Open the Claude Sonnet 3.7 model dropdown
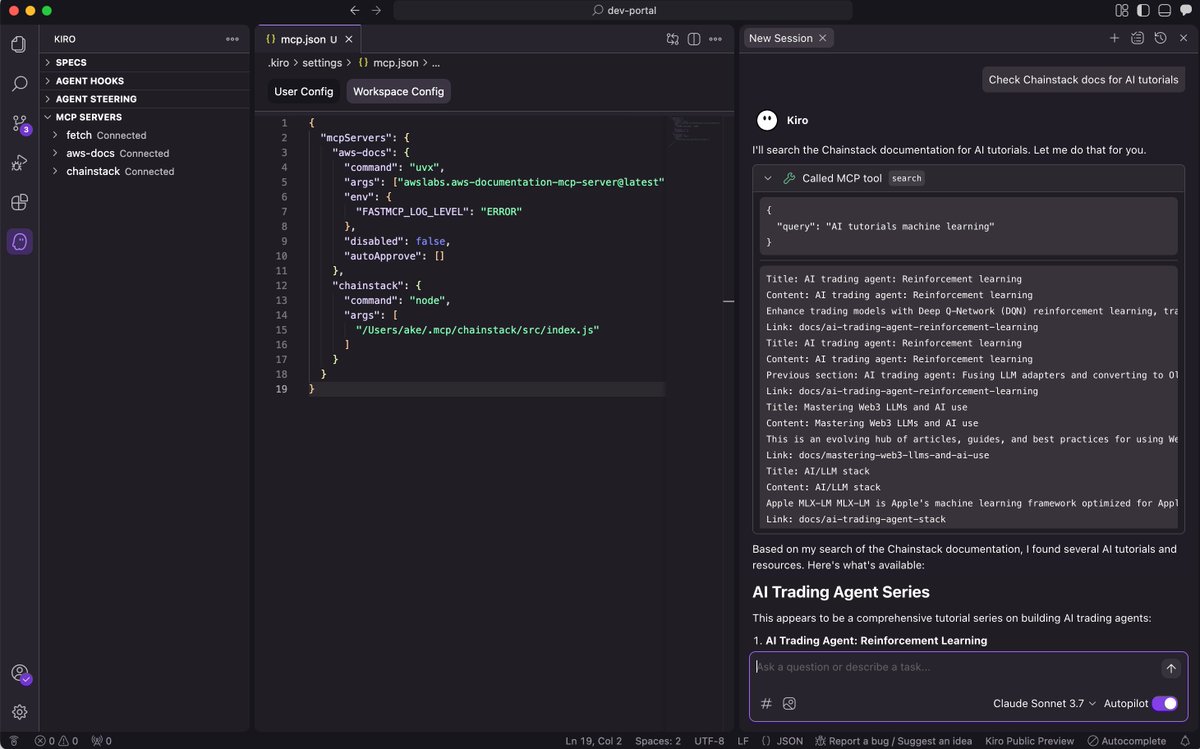The image size is (1200, 749). 1044,703
